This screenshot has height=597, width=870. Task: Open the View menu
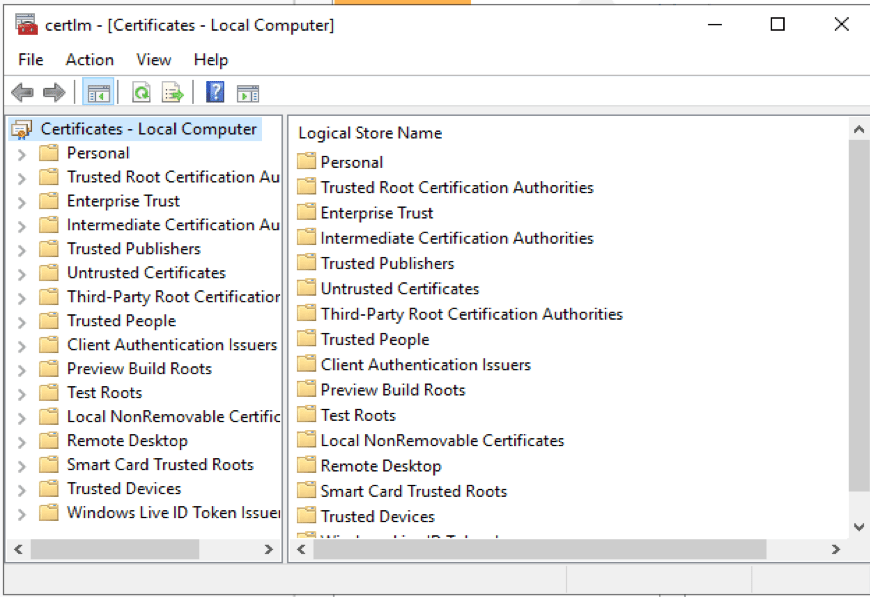(154, 60)
